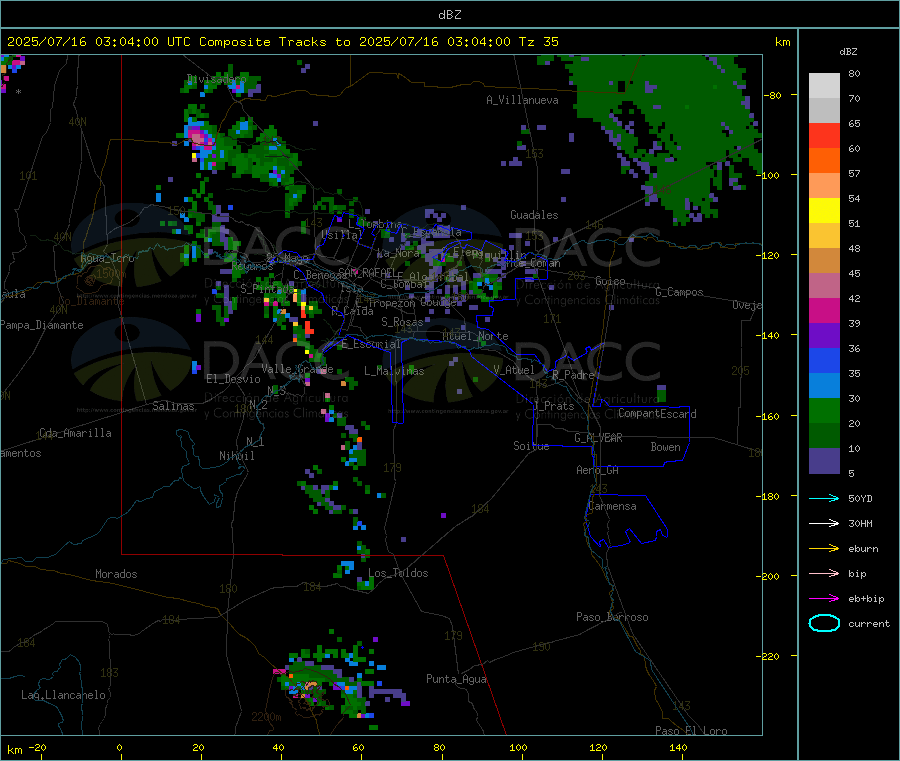Image resolution: width=900 pixels, height=761 pixels.
Task: Click the L_Malvinas map label
Action: (394, 371)
